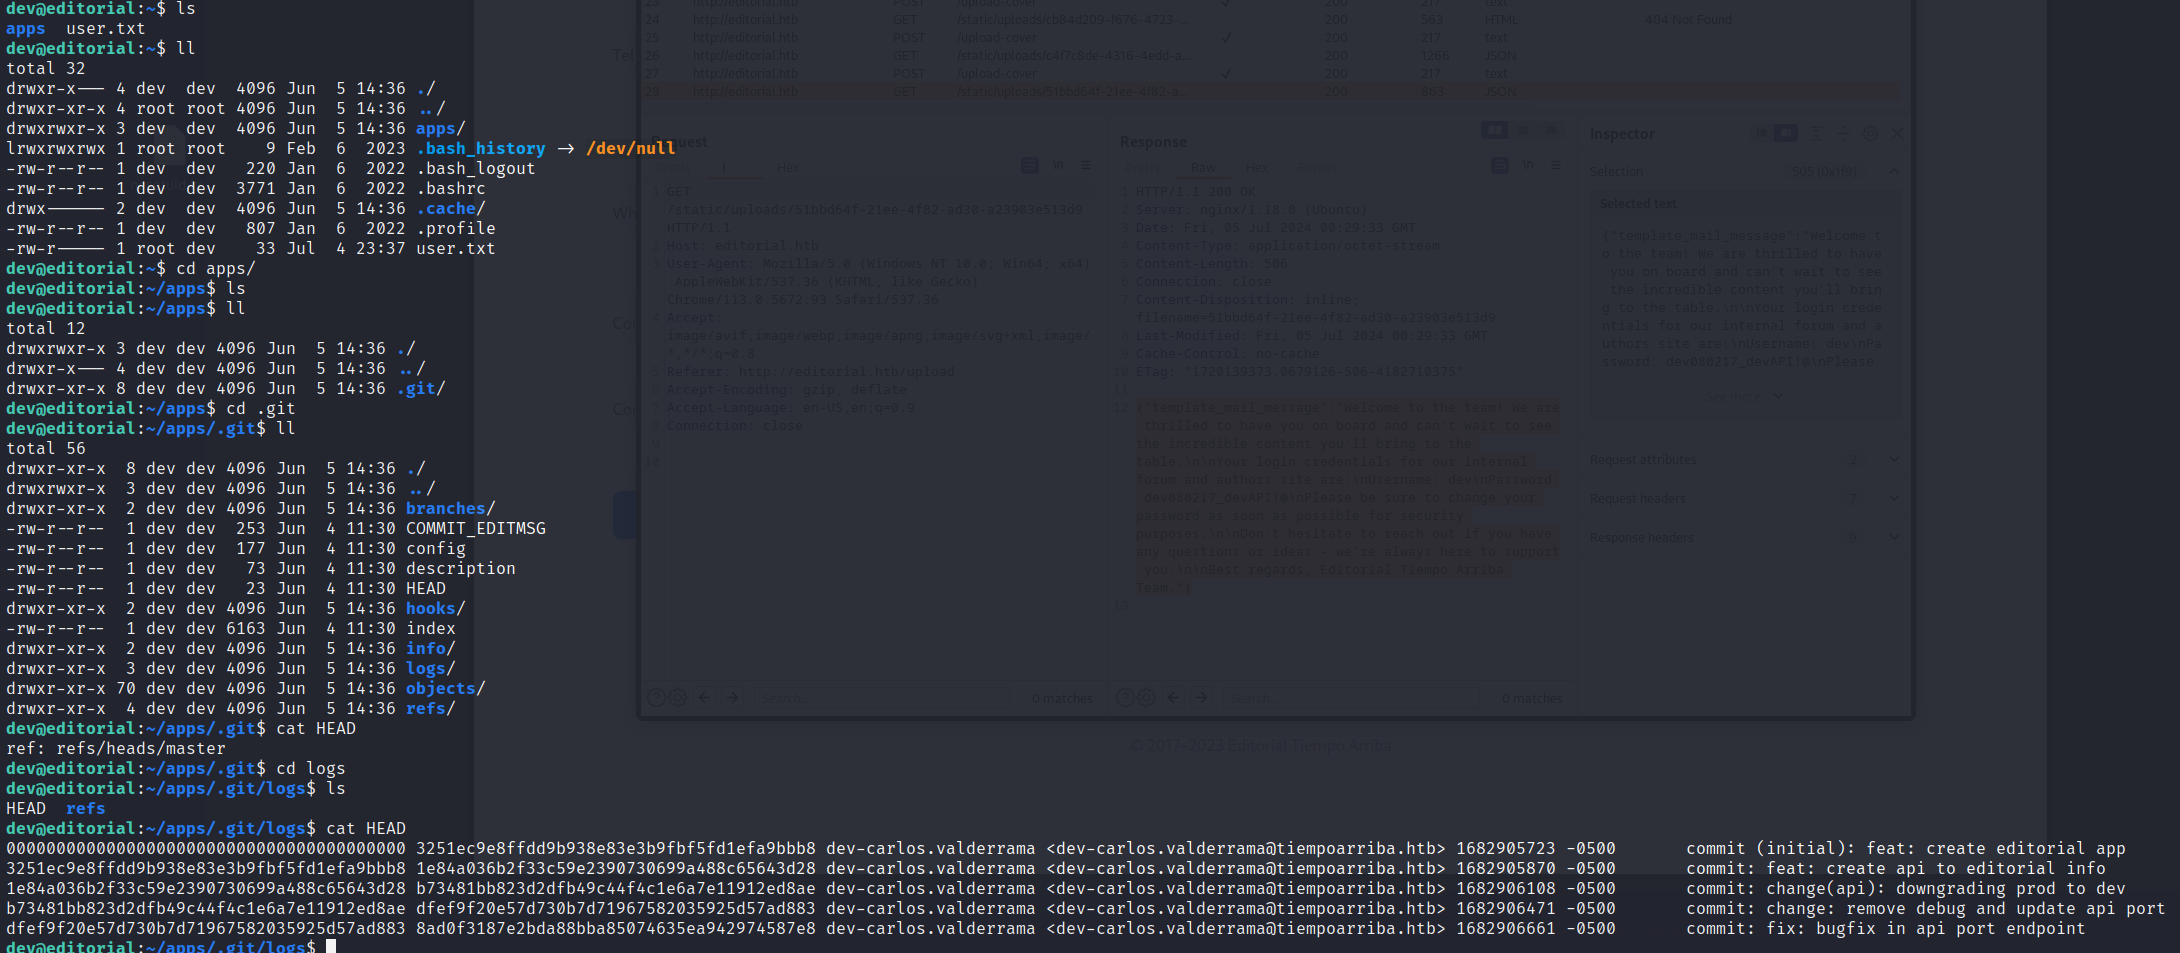The width and height of the screenshot is (2180, 953).
Task: Open the Response pane search settings gear
Action: (1146, 698)
